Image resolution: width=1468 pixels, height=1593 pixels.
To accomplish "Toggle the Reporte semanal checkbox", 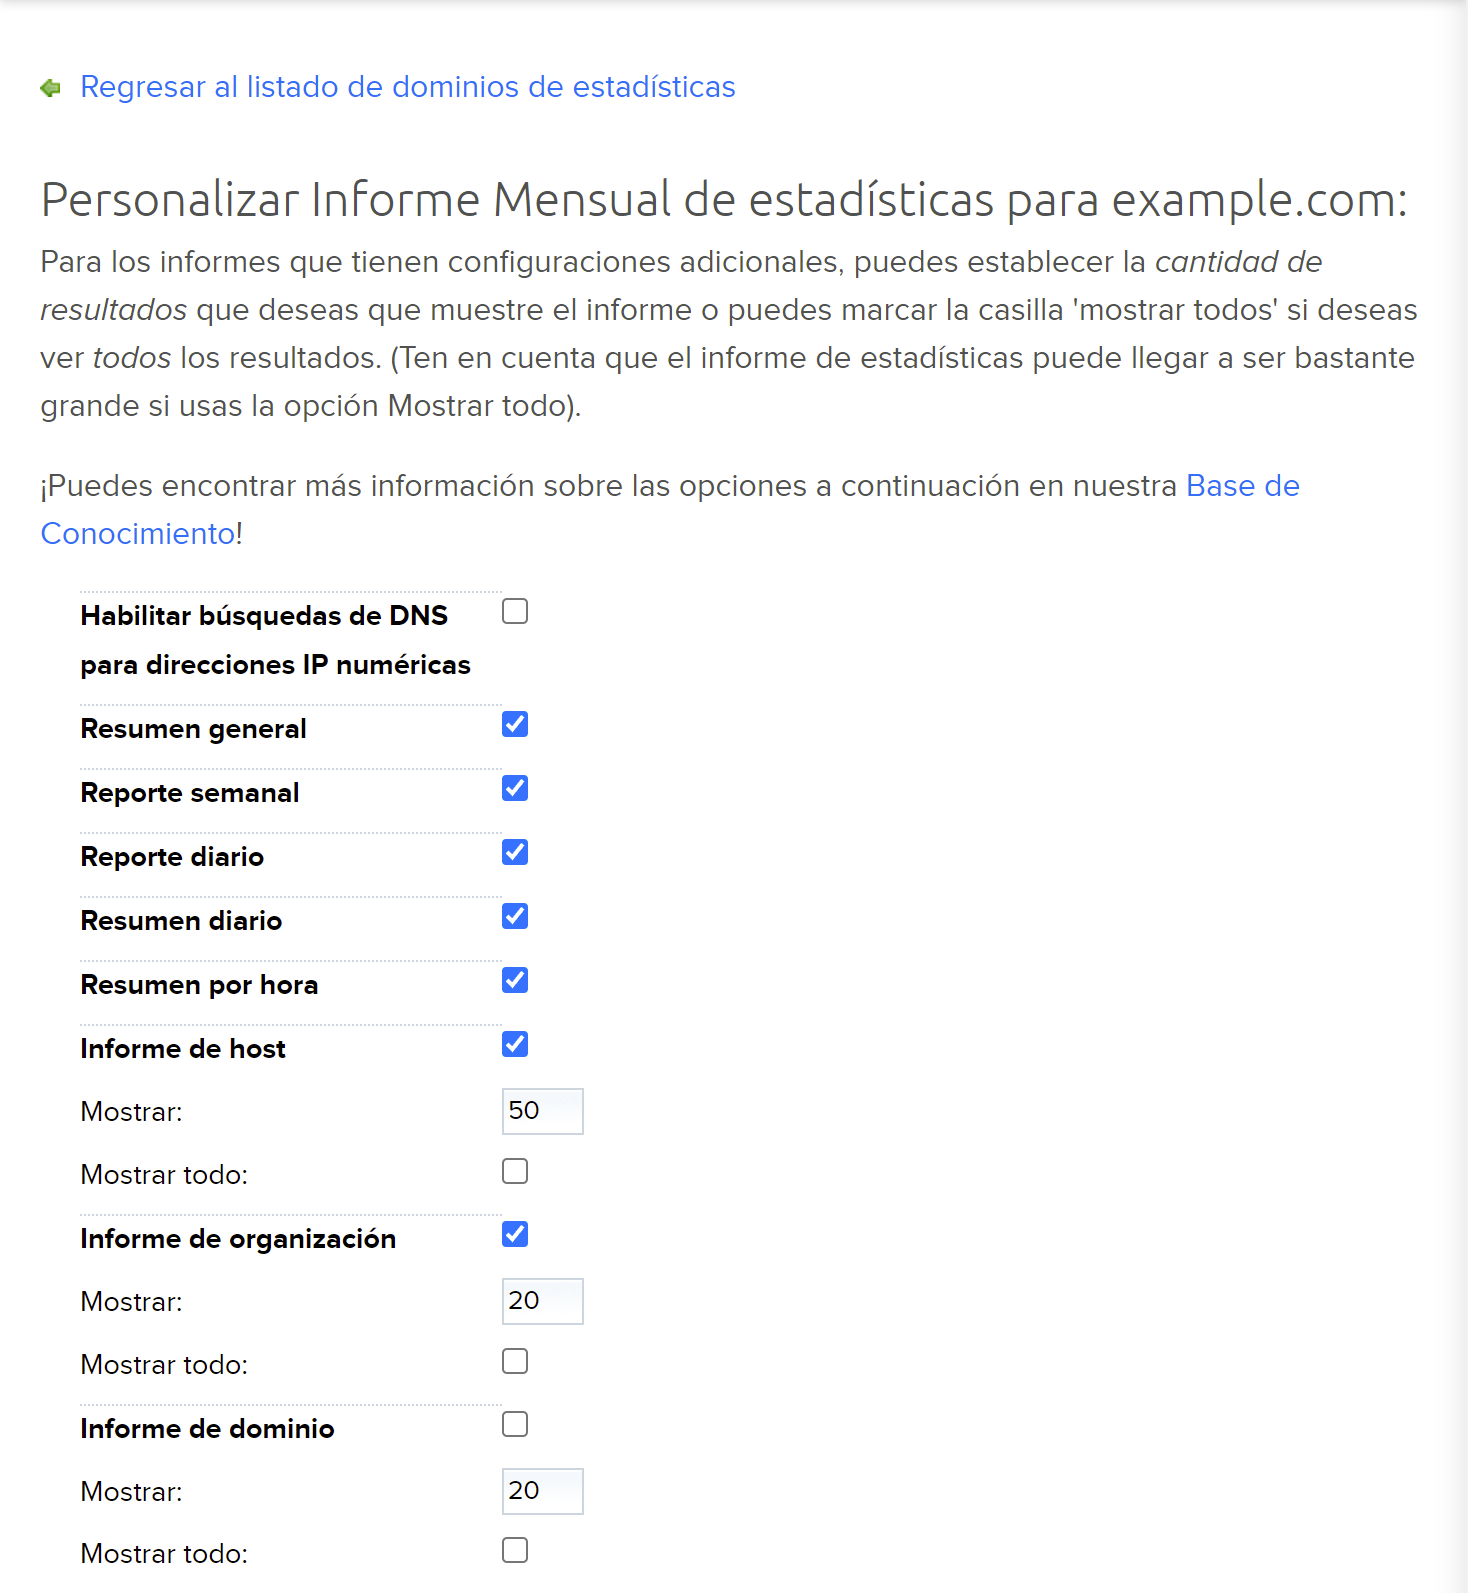I will [515, 788].
